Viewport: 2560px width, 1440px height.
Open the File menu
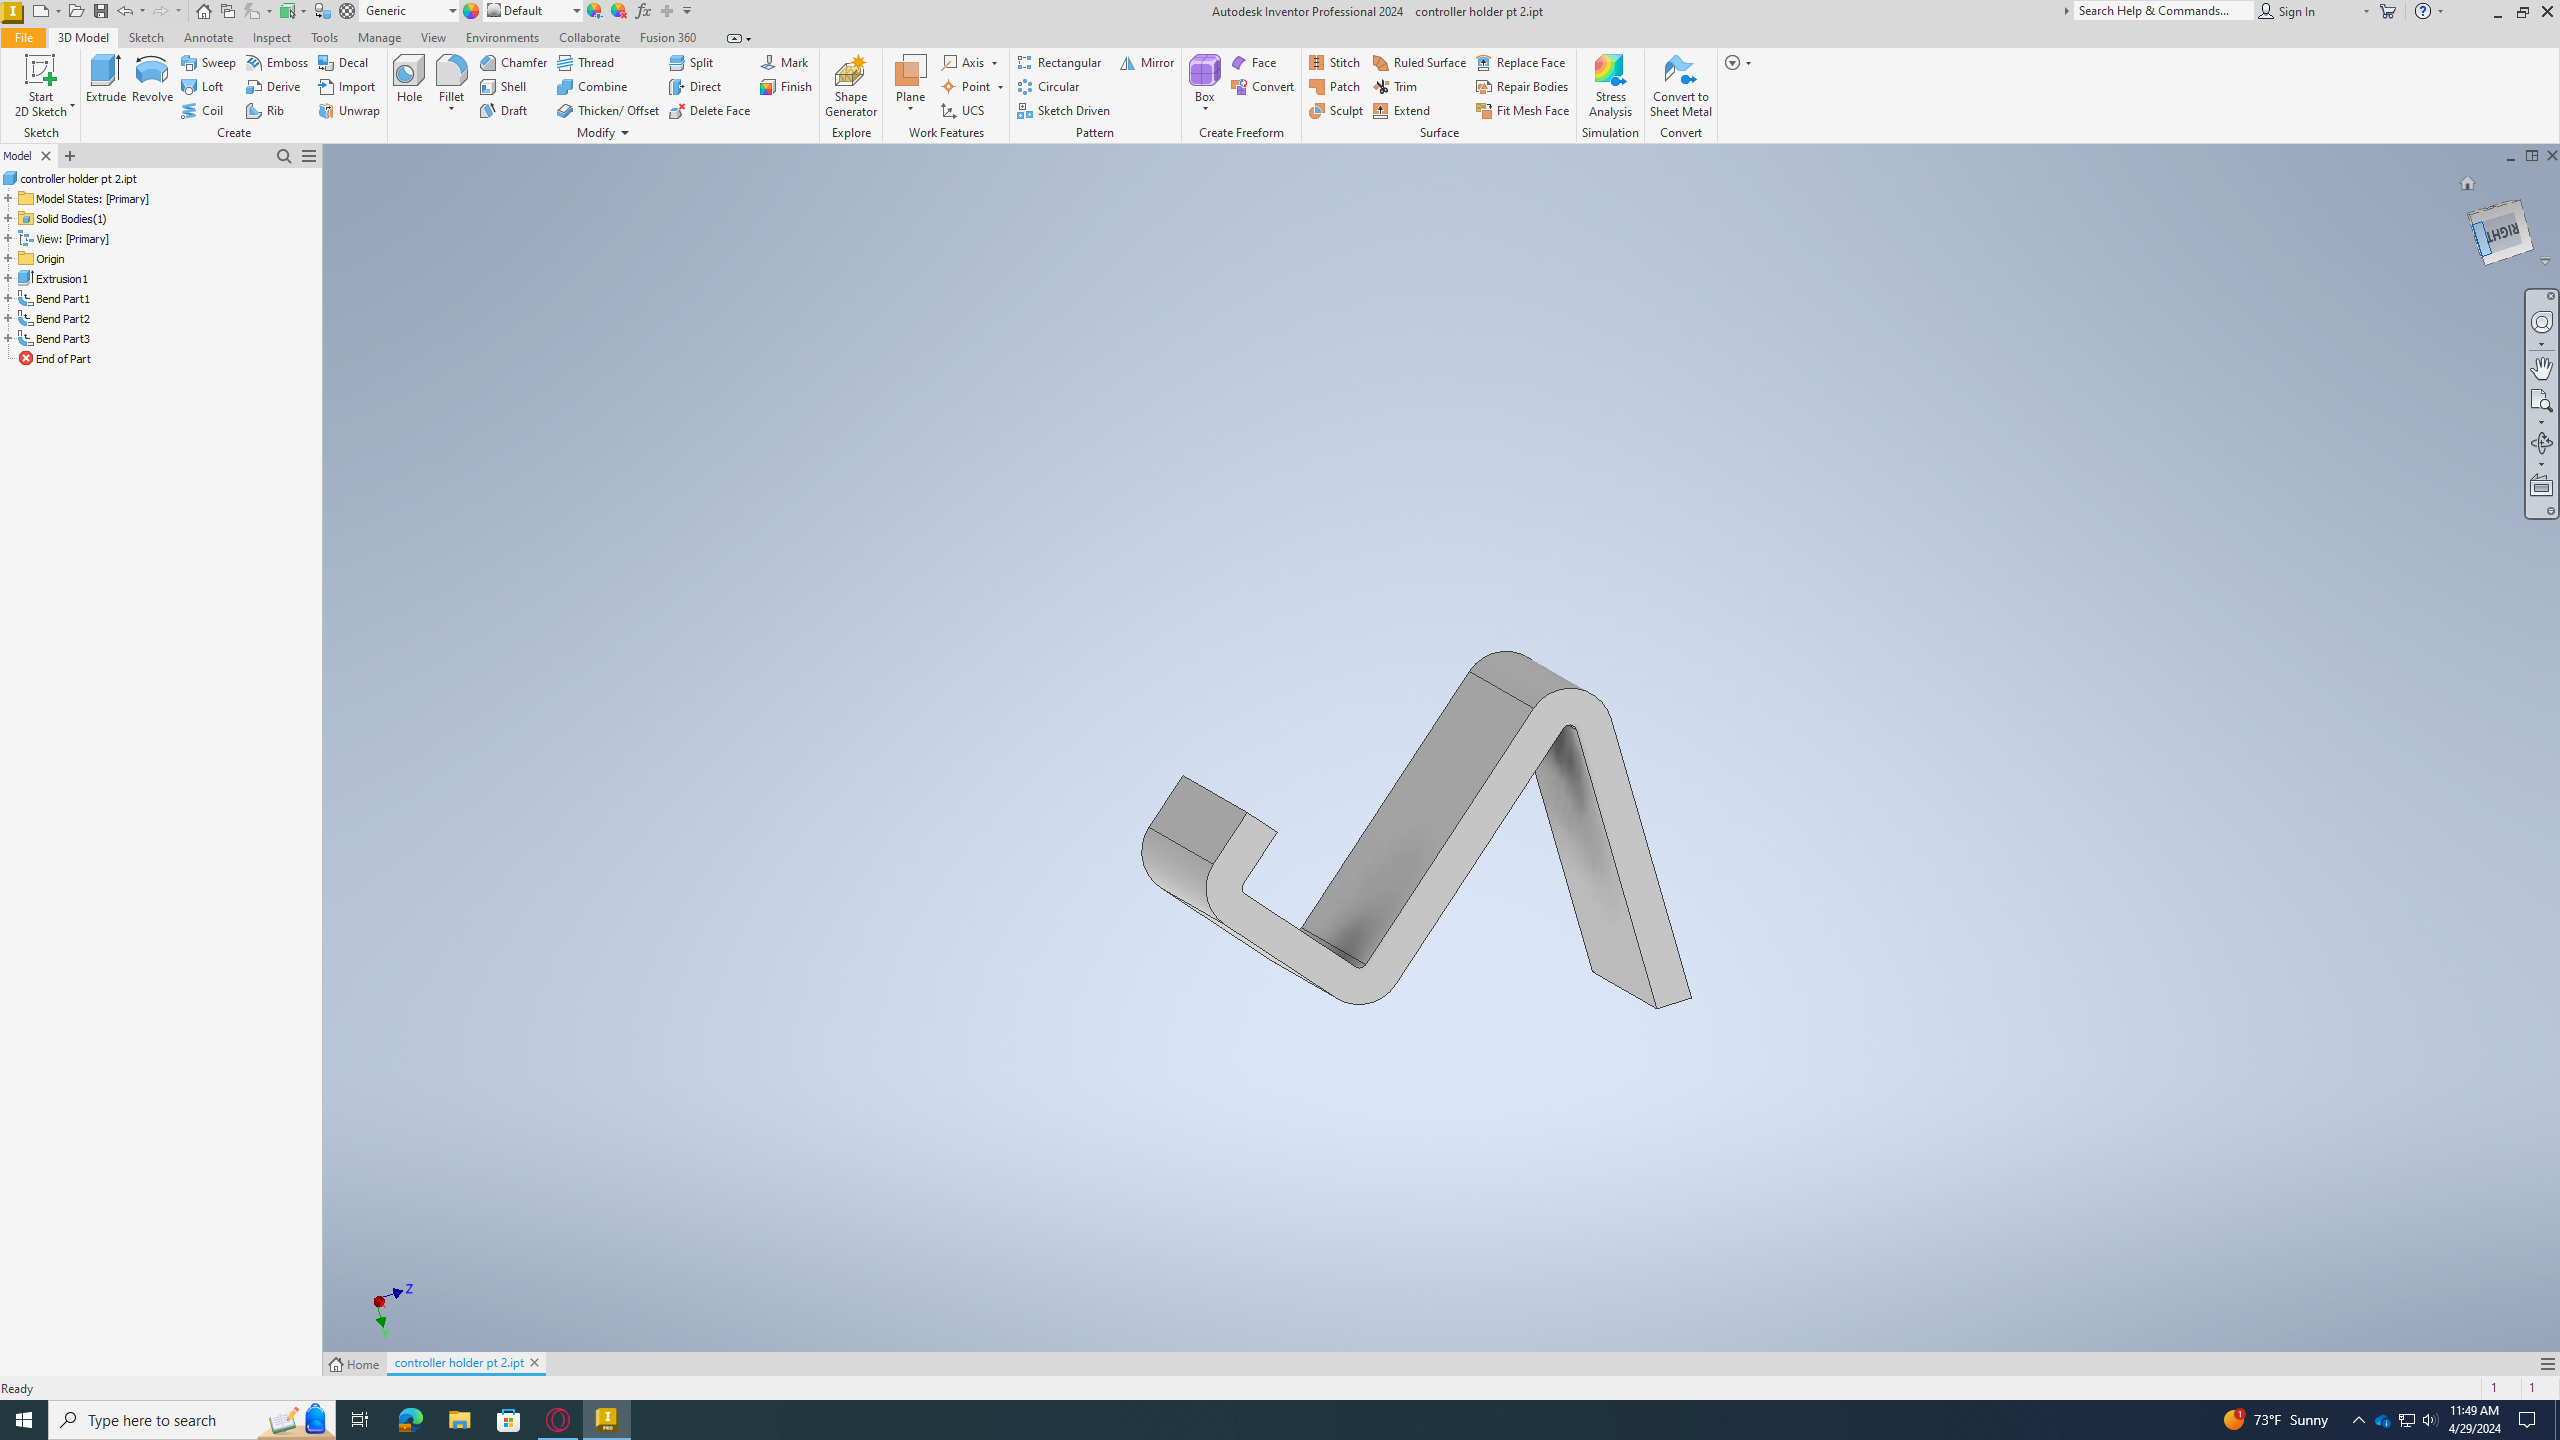pyautogui.click(x=23, y=37)
